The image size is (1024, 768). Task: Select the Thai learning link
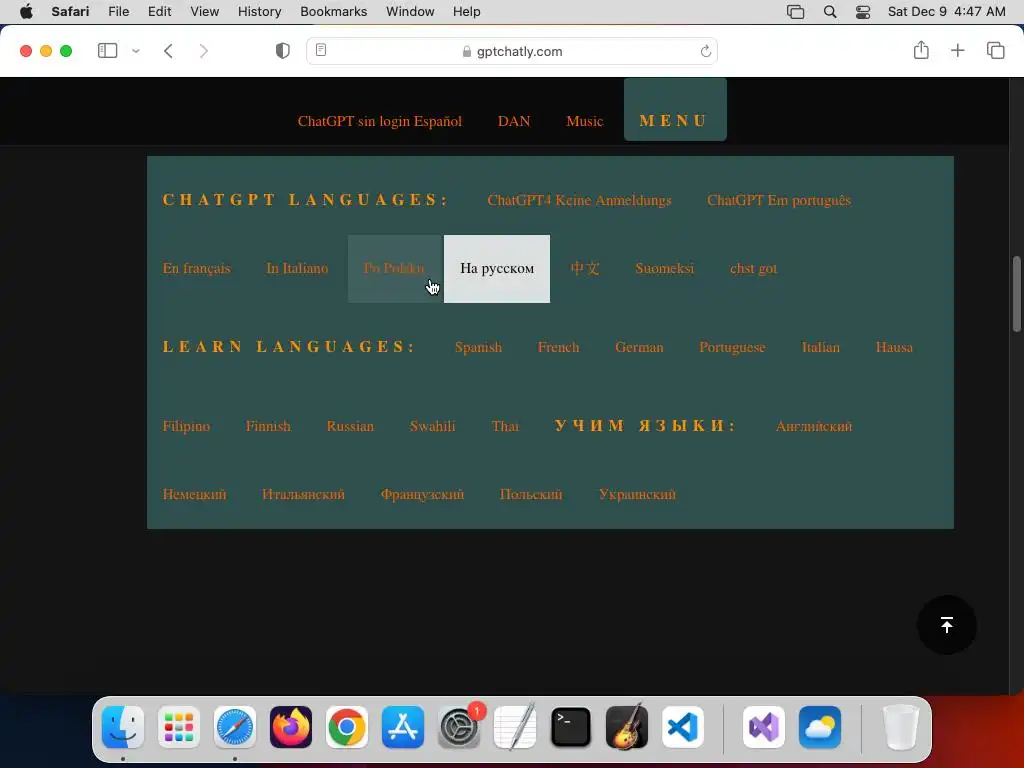click(x=505, y=426)
